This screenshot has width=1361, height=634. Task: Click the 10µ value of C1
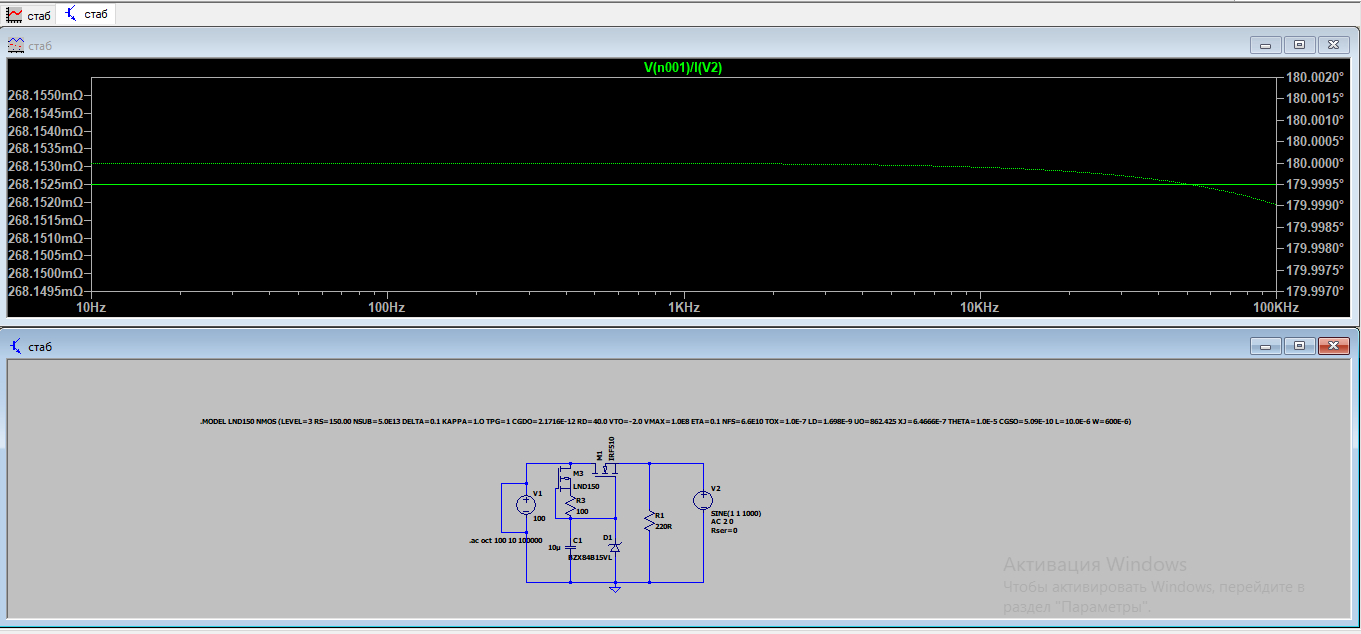554,548
